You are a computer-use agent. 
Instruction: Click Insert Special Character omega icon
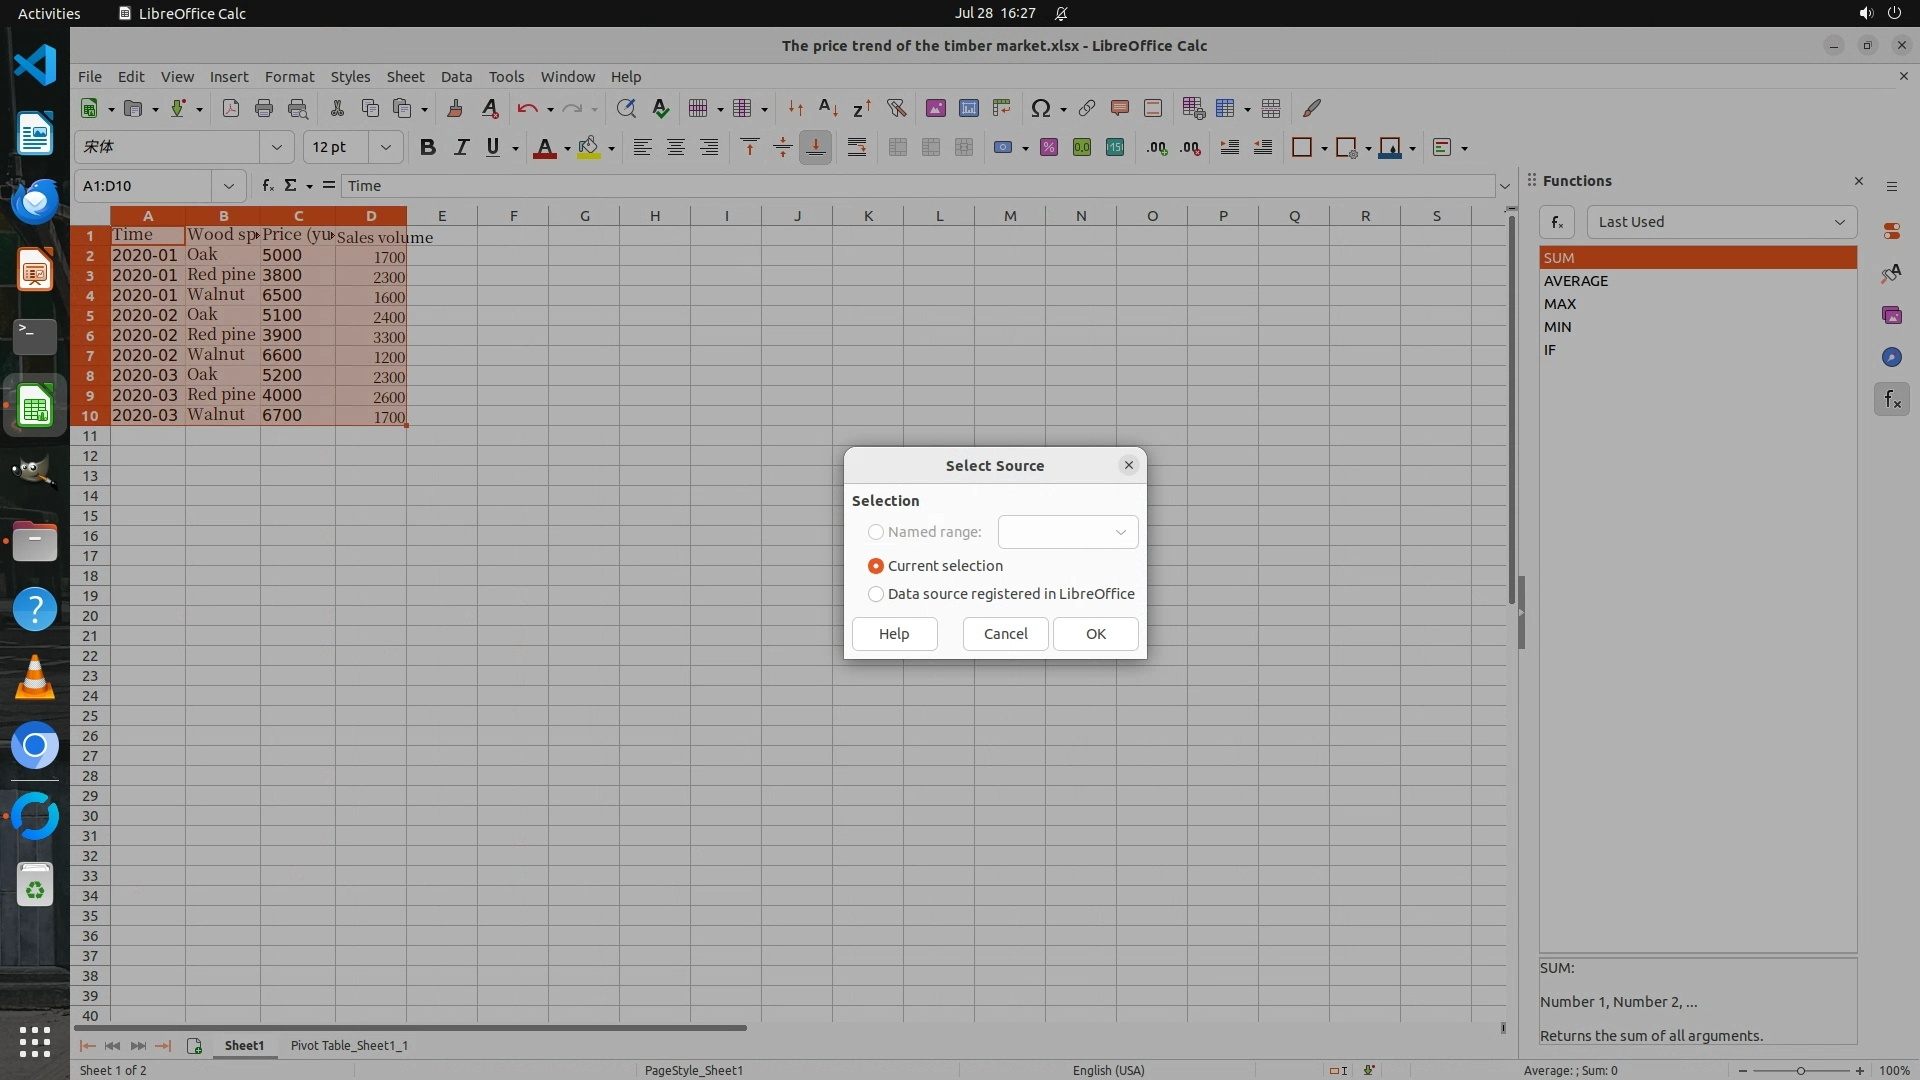coord(1040,108)
